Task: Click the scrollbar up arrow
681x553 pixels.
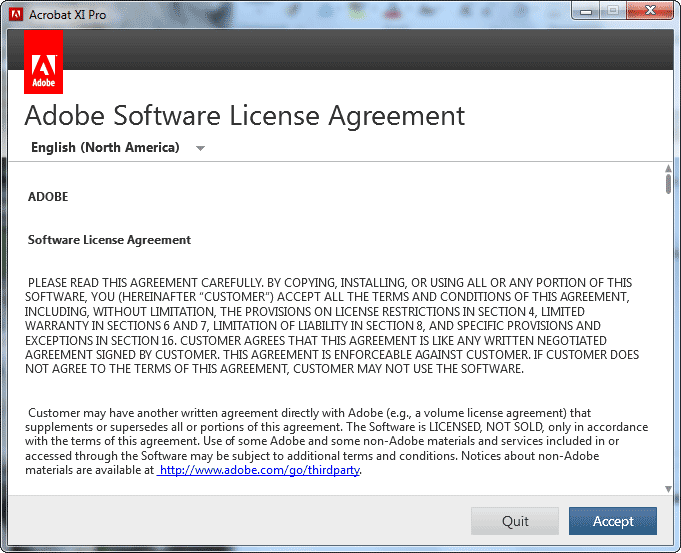Action: tap(668, 168)
